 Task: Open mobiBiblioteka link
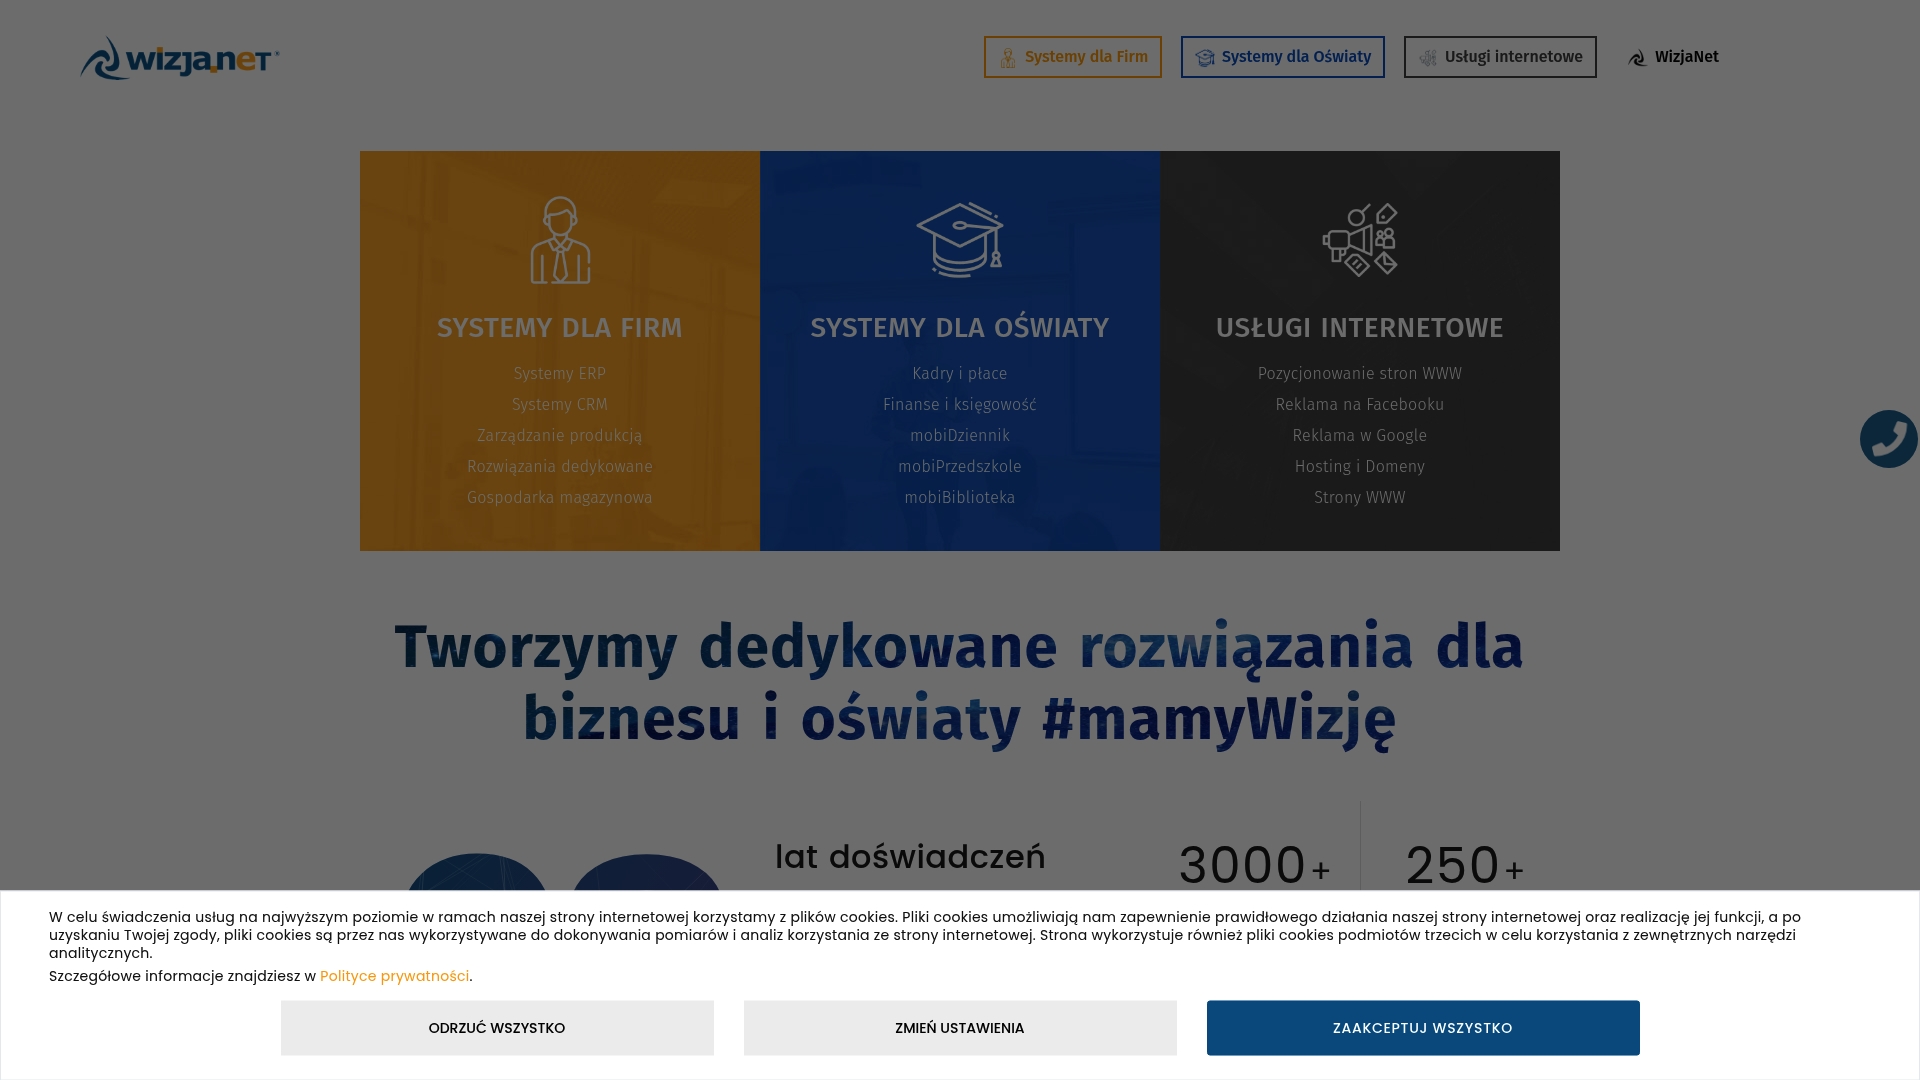(x=960, y=498)
